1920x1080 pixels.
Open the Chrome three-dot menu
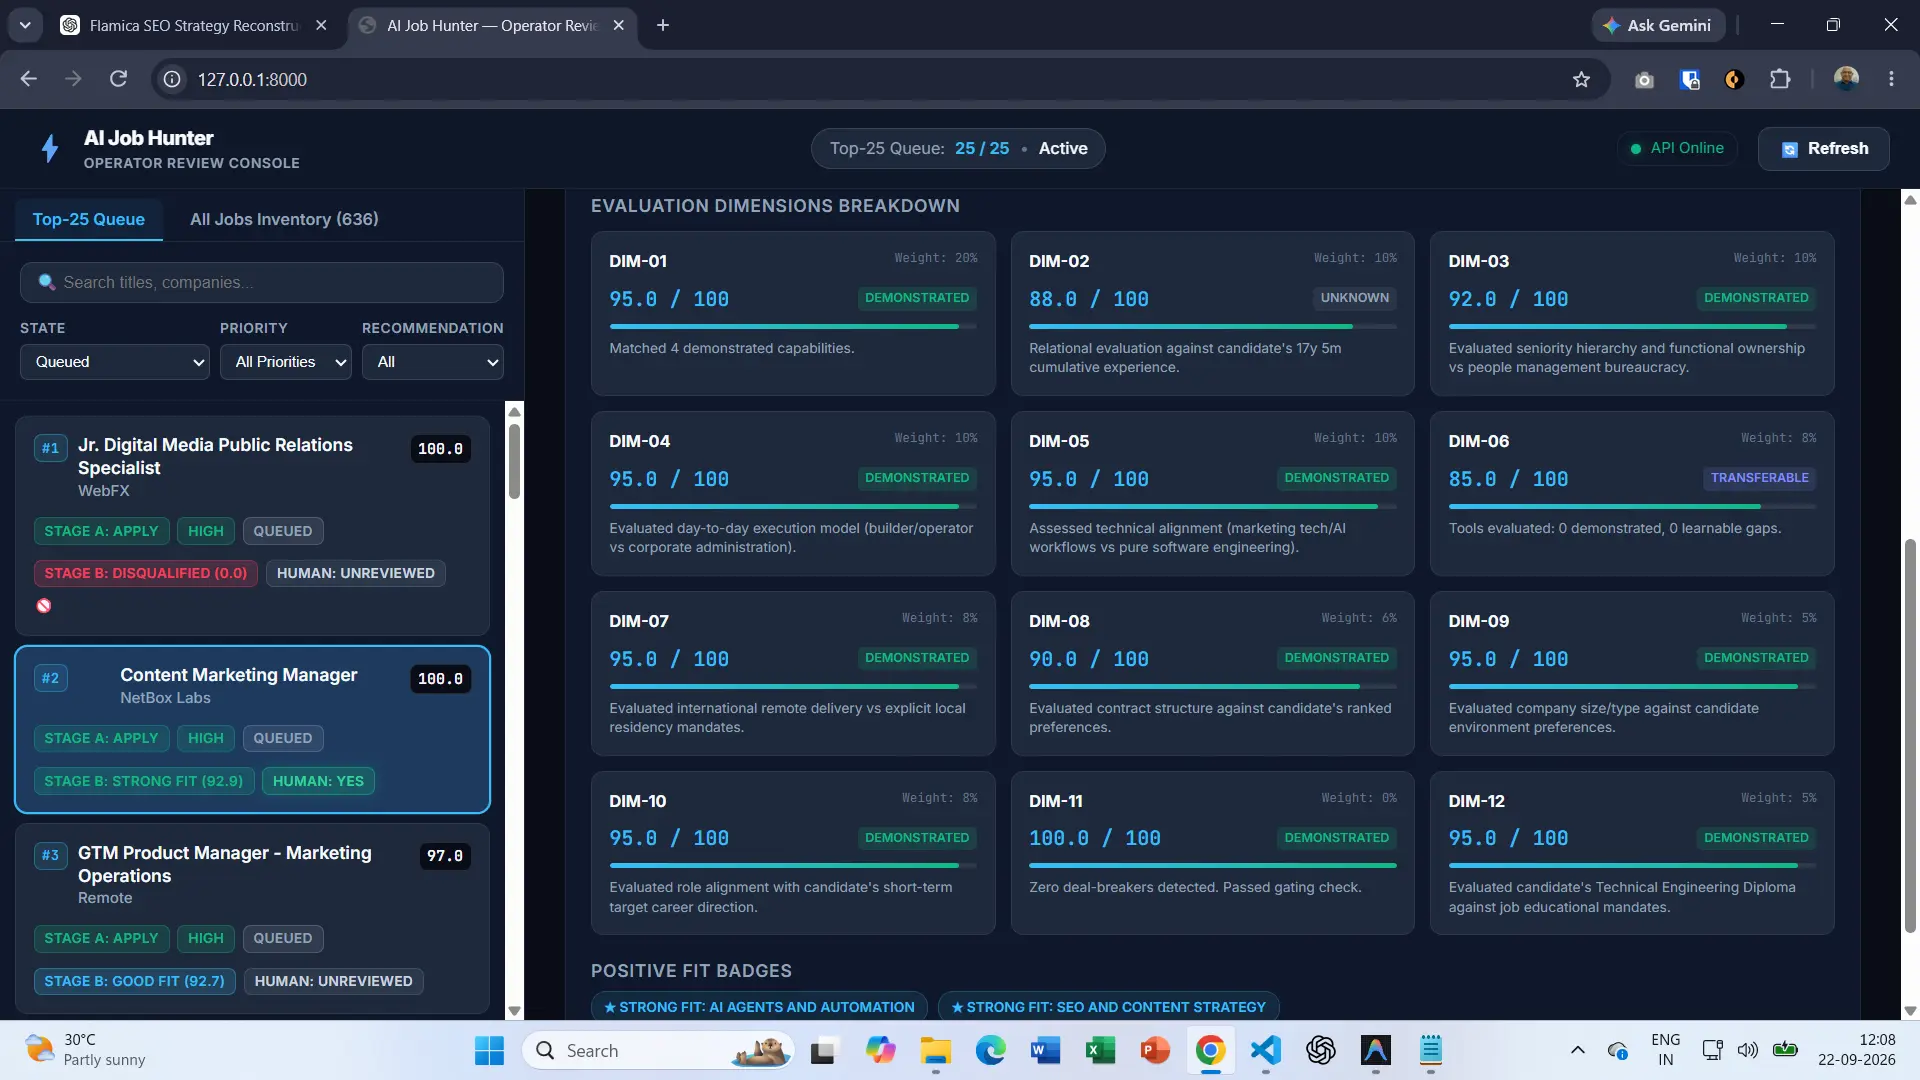click(1891, 79)
